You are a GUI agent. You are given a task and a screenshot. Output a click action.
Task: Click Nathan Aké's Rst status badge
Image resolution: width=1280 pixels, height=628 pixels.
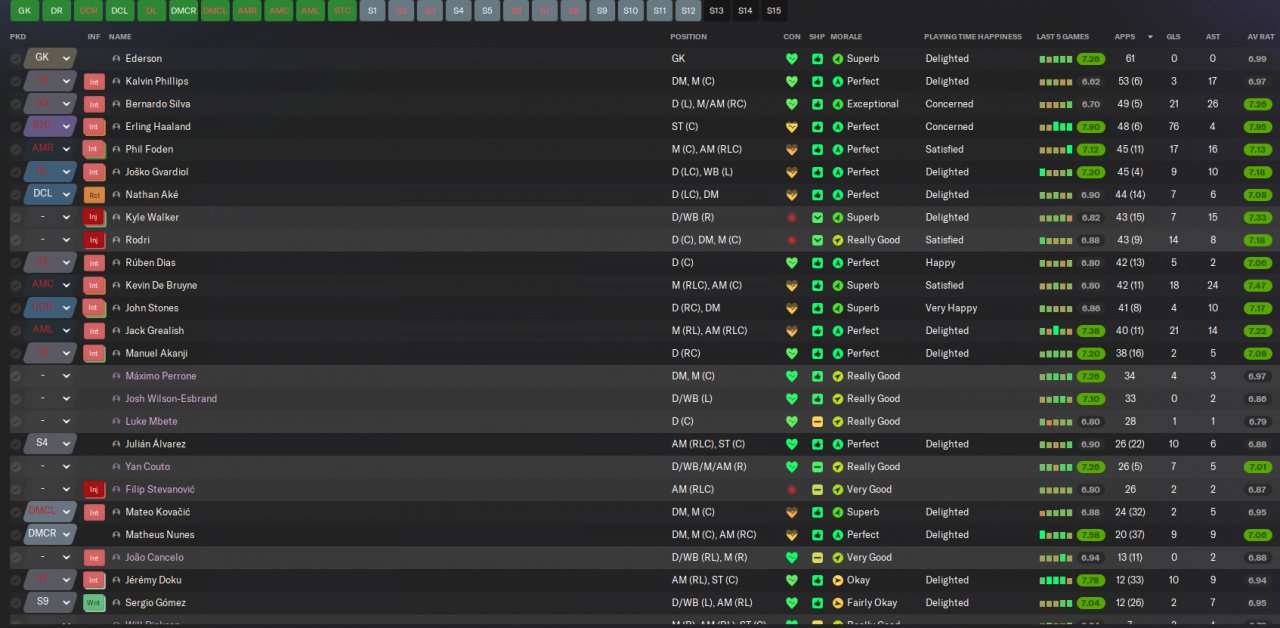[94, 195]
